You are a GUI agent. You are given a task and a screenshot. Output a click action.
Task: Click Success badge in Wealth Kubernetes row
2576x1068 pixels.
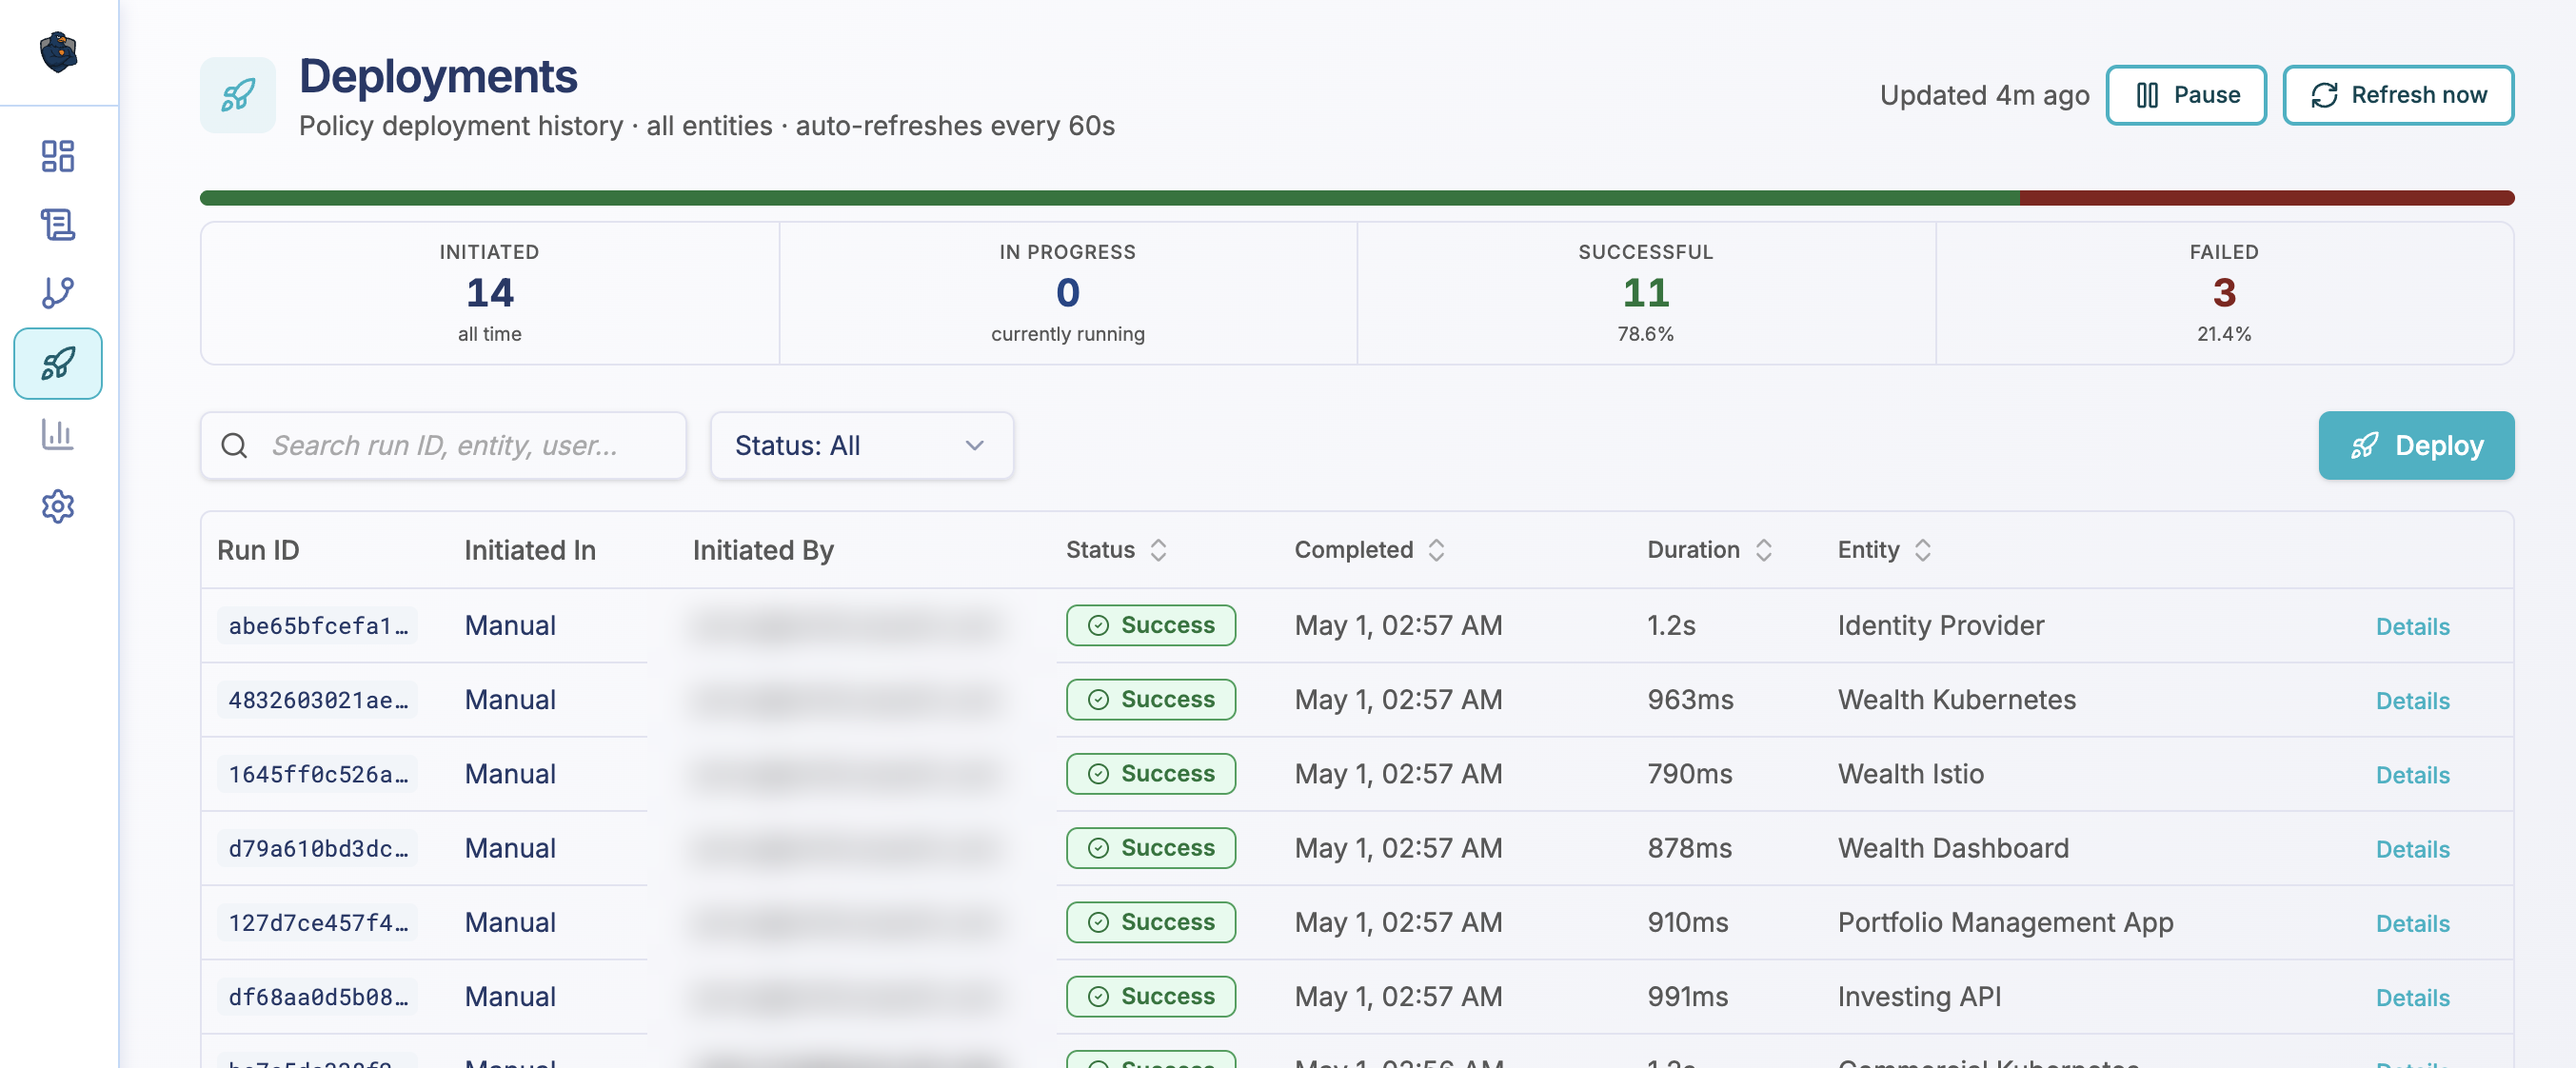click(x=1151, y=699)
